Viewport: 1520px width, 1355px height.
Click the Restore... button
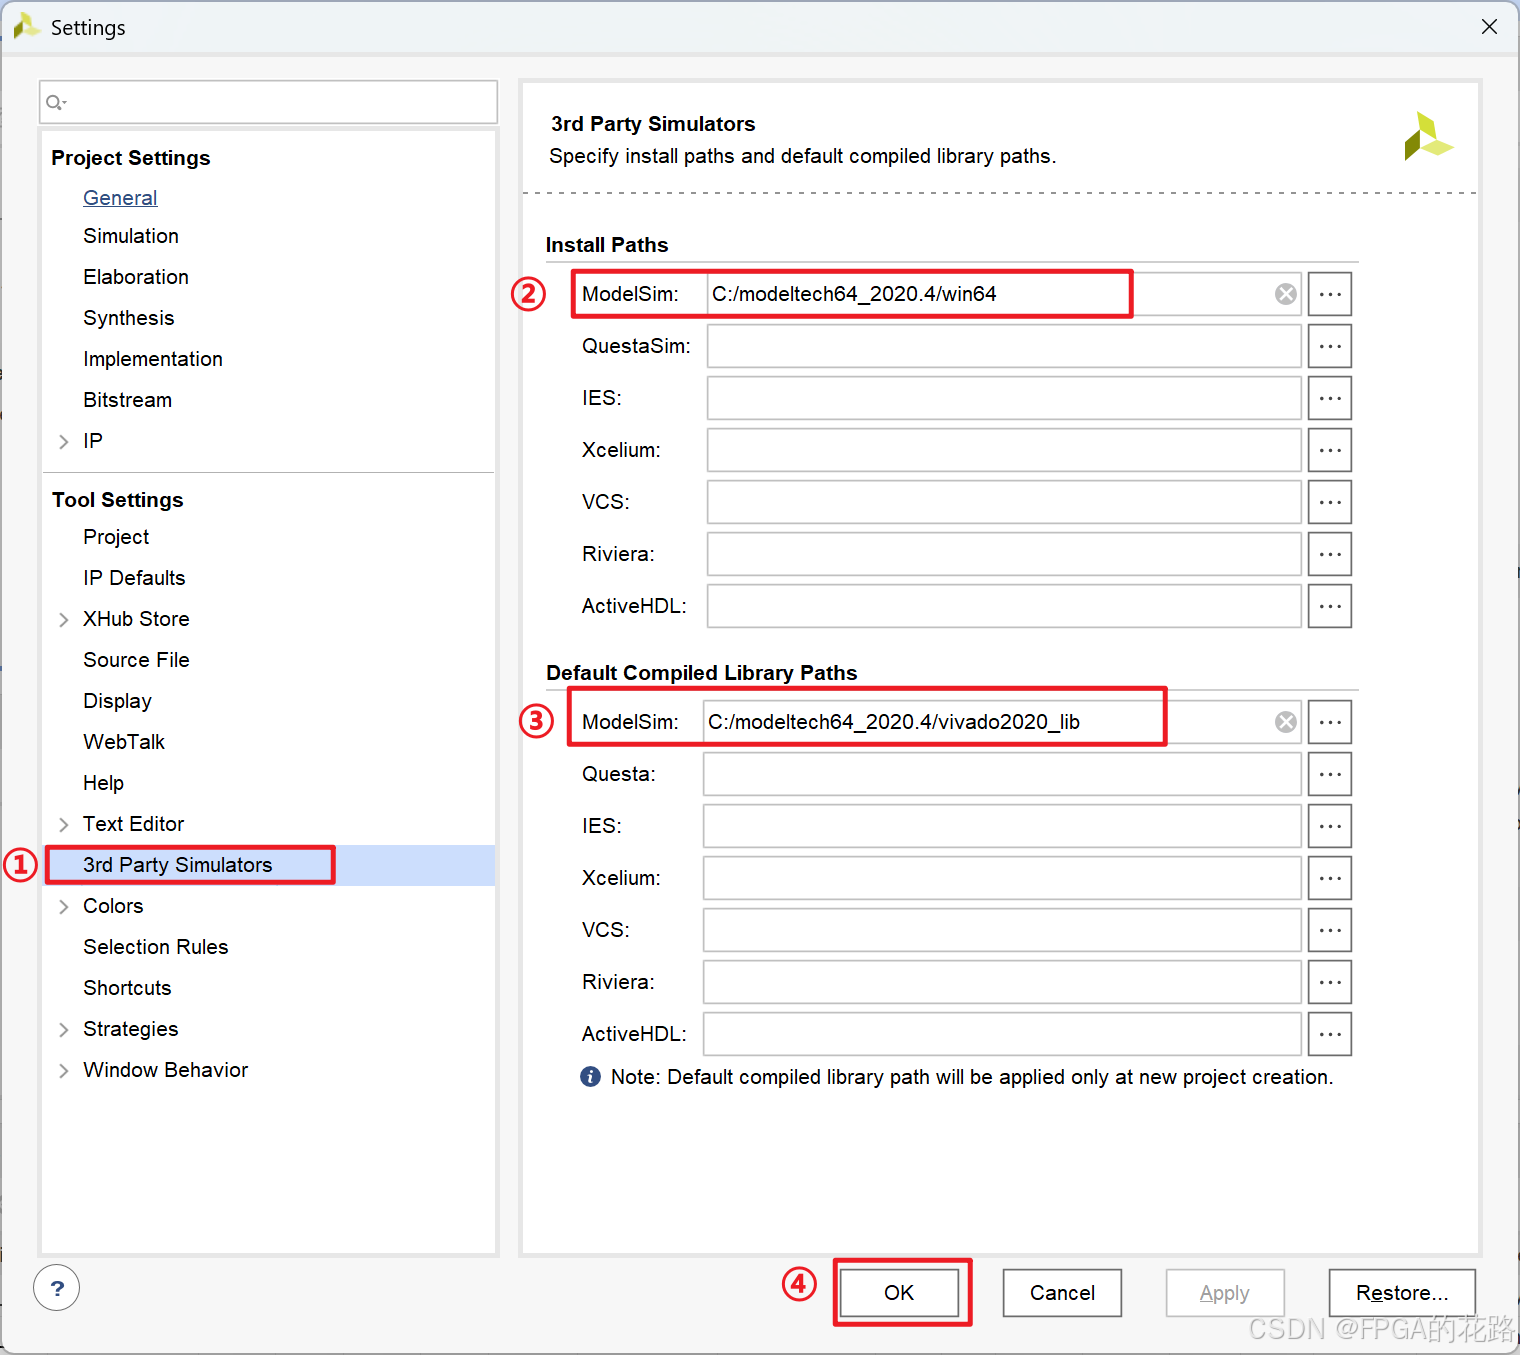coord(1402,1293)
